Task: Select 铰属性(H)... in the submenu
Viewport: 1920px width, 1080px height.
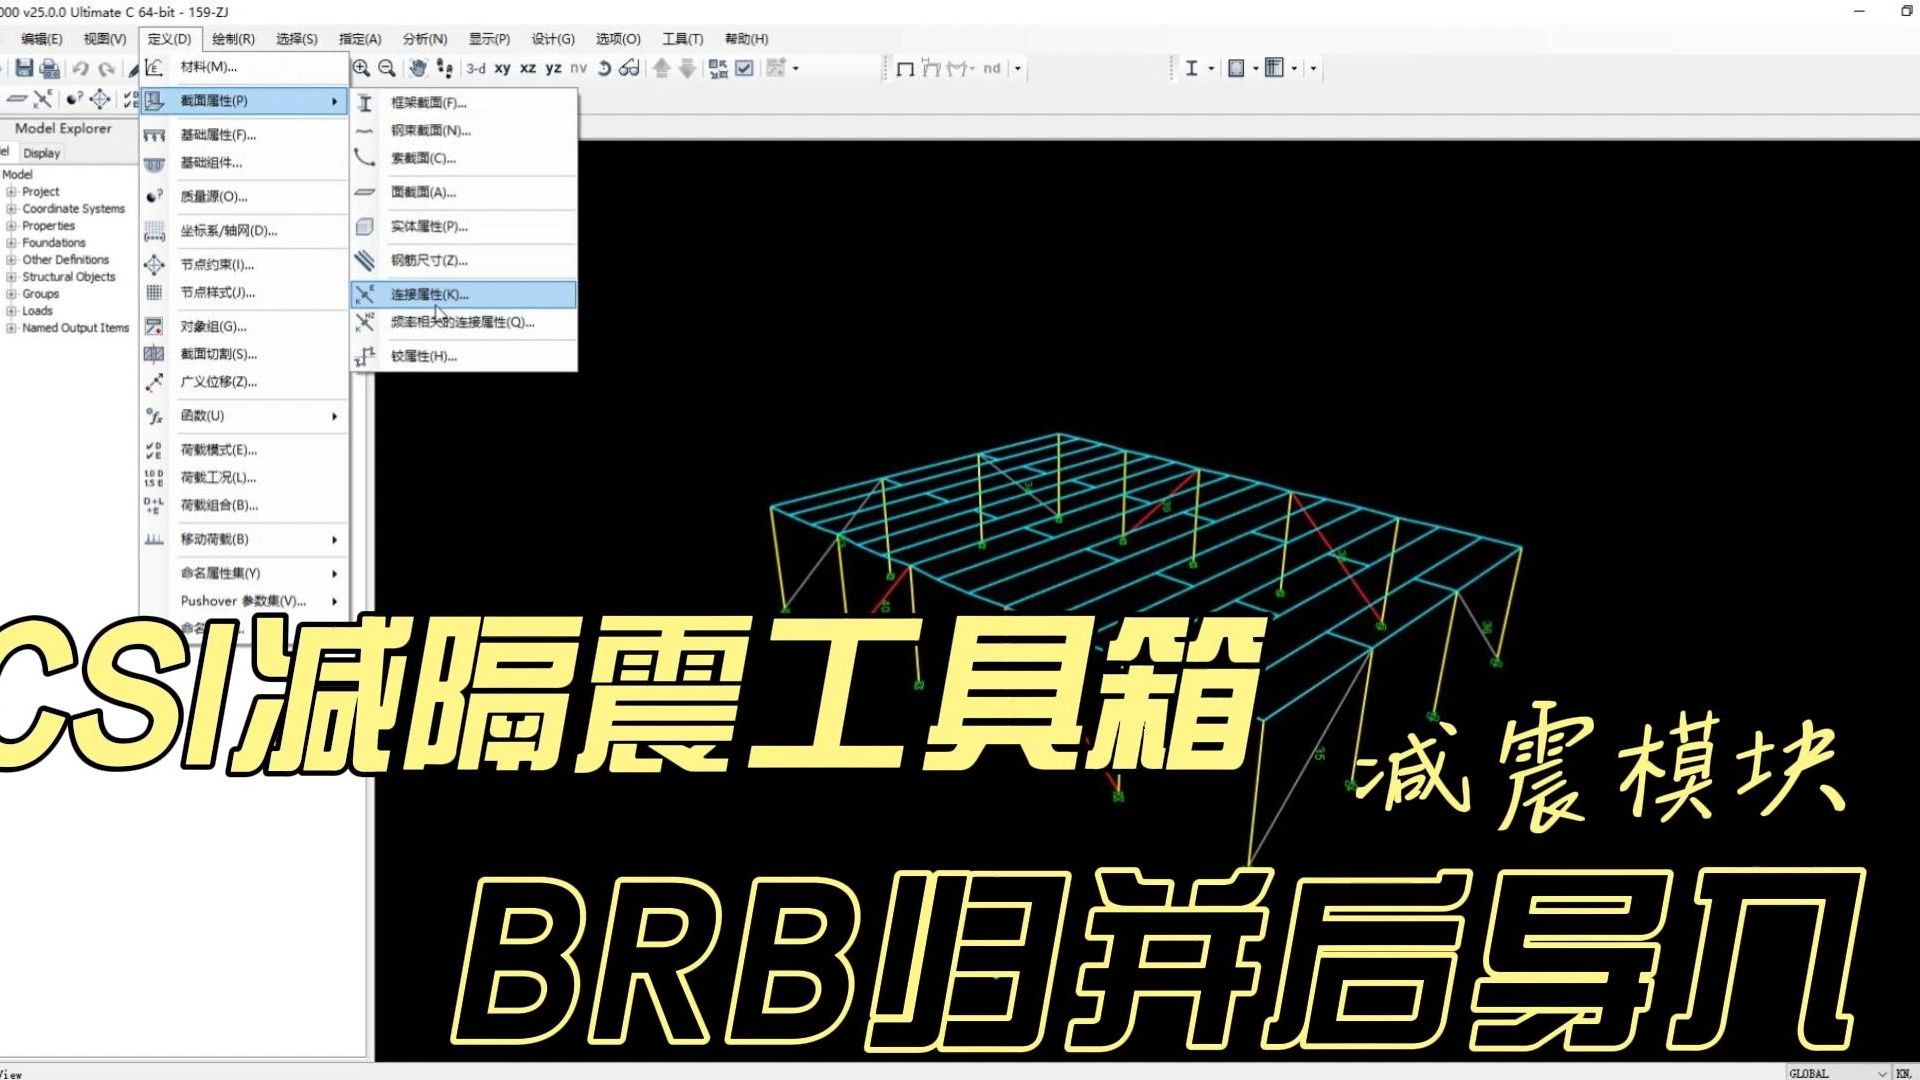Action: tap(464, 356)
